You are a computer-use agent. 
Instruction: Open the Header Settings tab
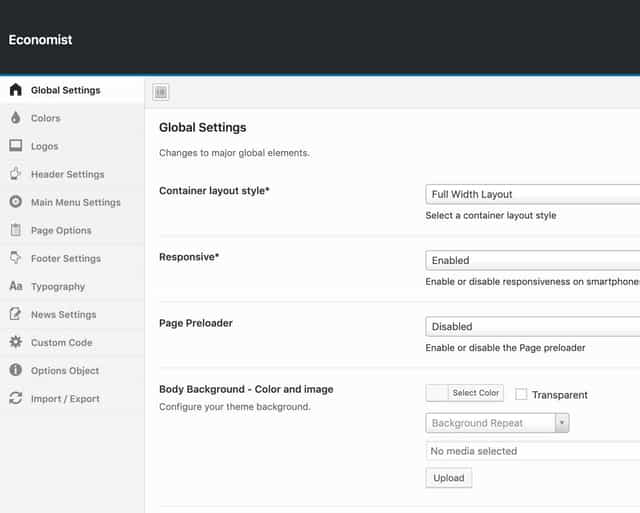72,174
